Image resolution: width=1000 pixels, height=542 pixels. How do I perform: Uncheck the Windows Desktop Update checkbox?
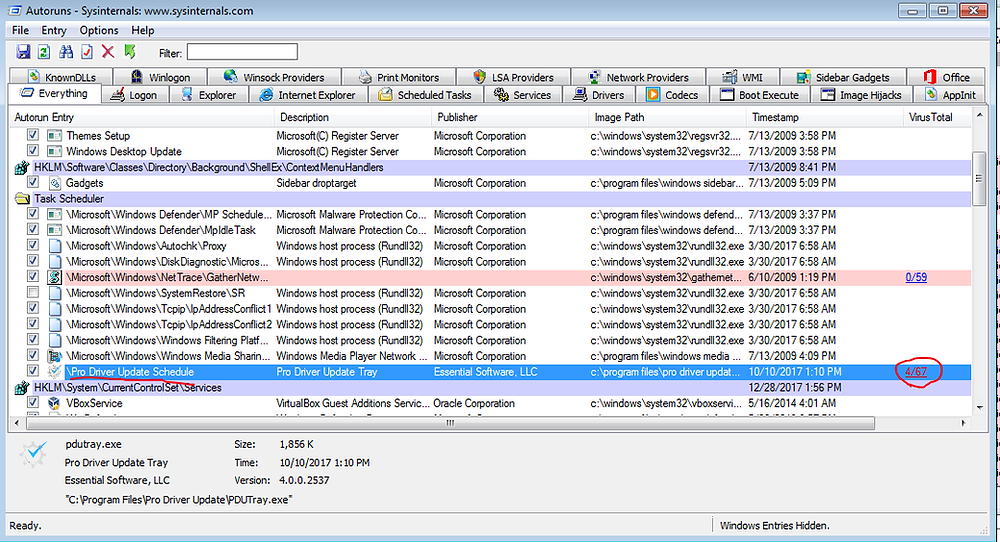[x=33, y=151]
